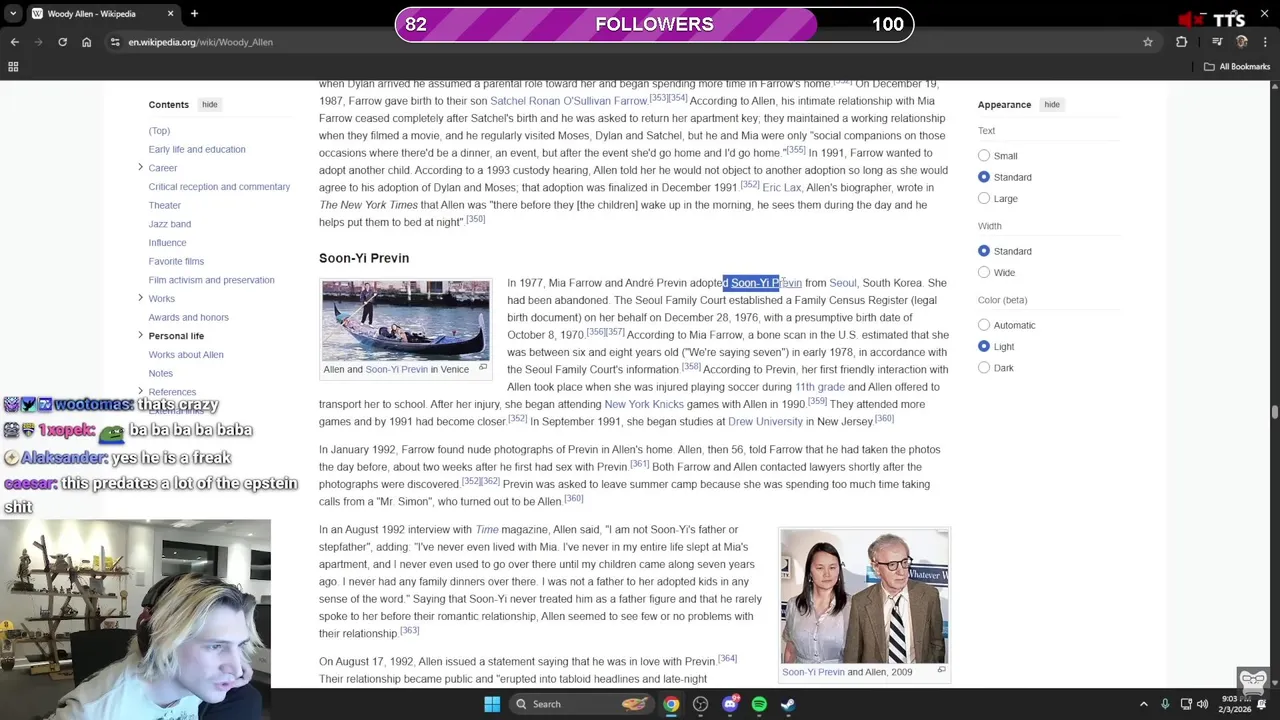Select Dark color mode
The height and width of the screenshot is (720, 1280).
(x=984, y=368)
